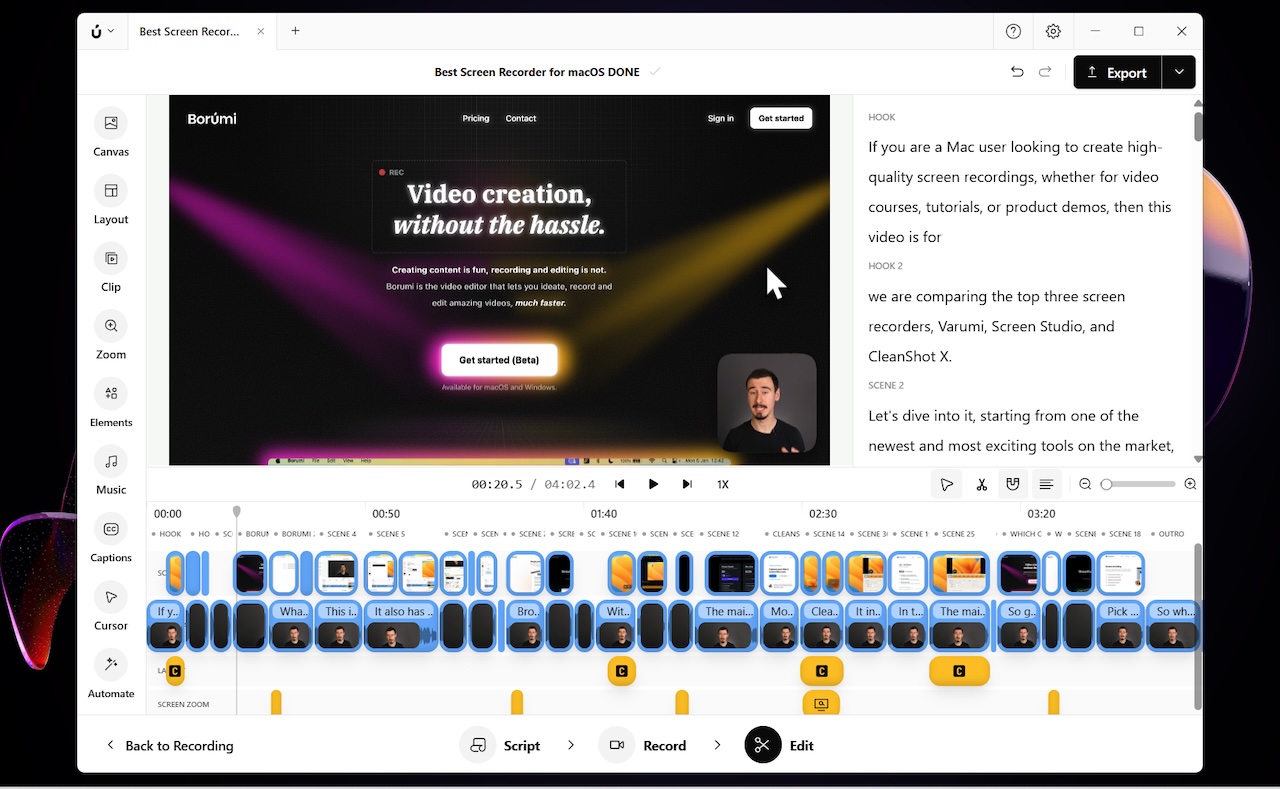Toggle the script lines view icon
The width and height of the screenshot is (1280, 789).
1046,484
